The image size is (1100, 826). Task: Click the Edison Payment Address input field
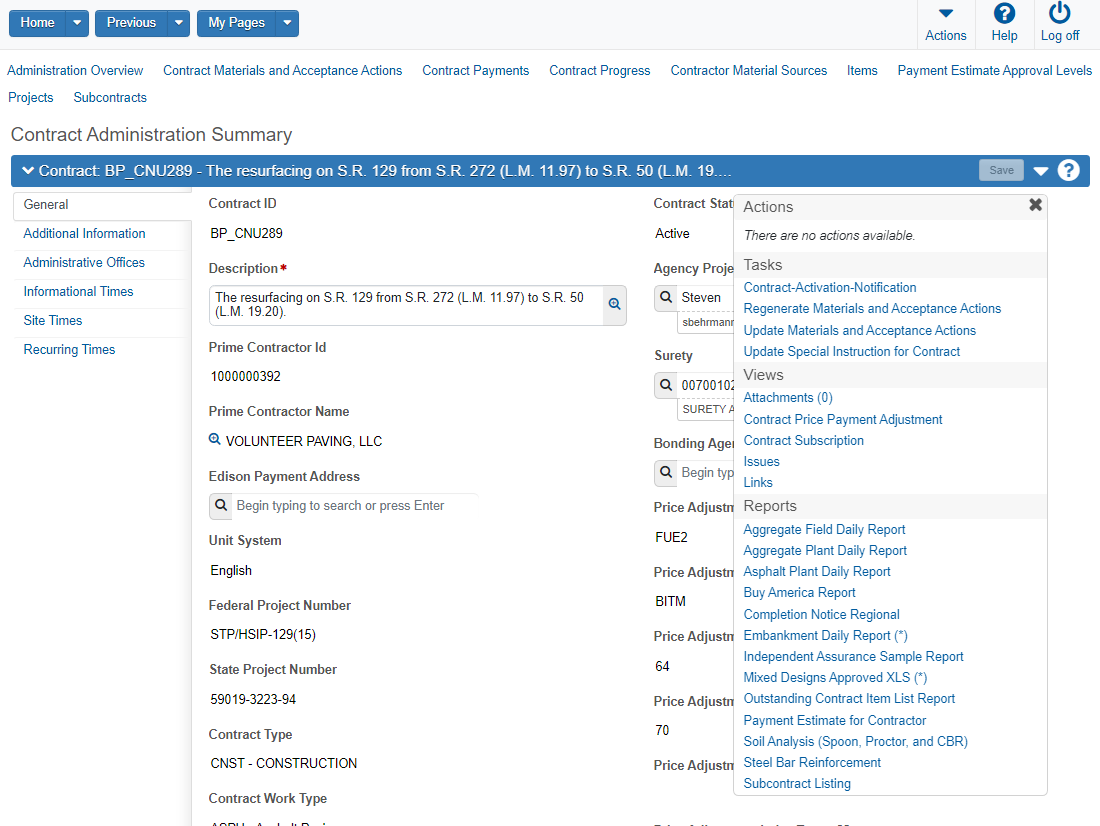click(x=355, y=506)
